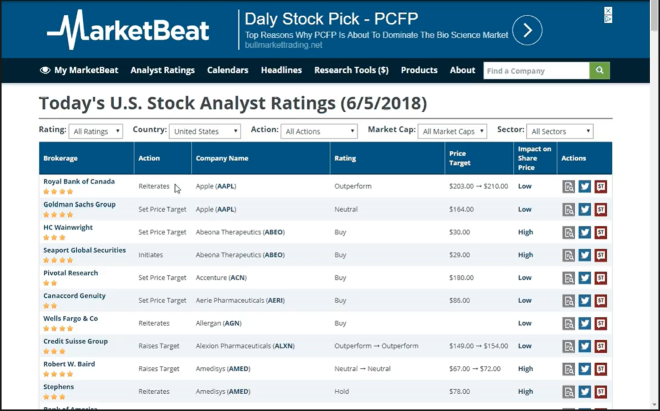Click the green search magnifier button

click(599, 70)
